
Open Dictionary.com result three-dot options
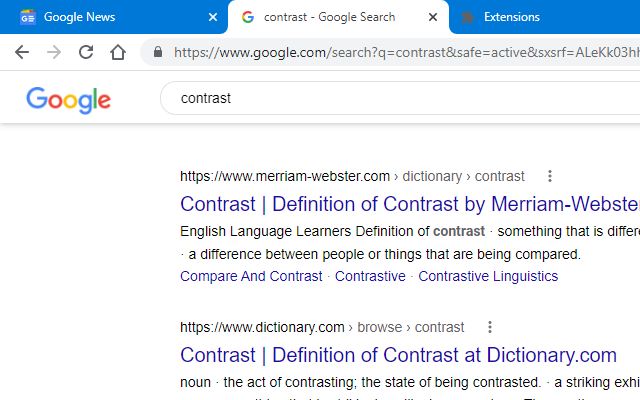click(x=490, y=327)
